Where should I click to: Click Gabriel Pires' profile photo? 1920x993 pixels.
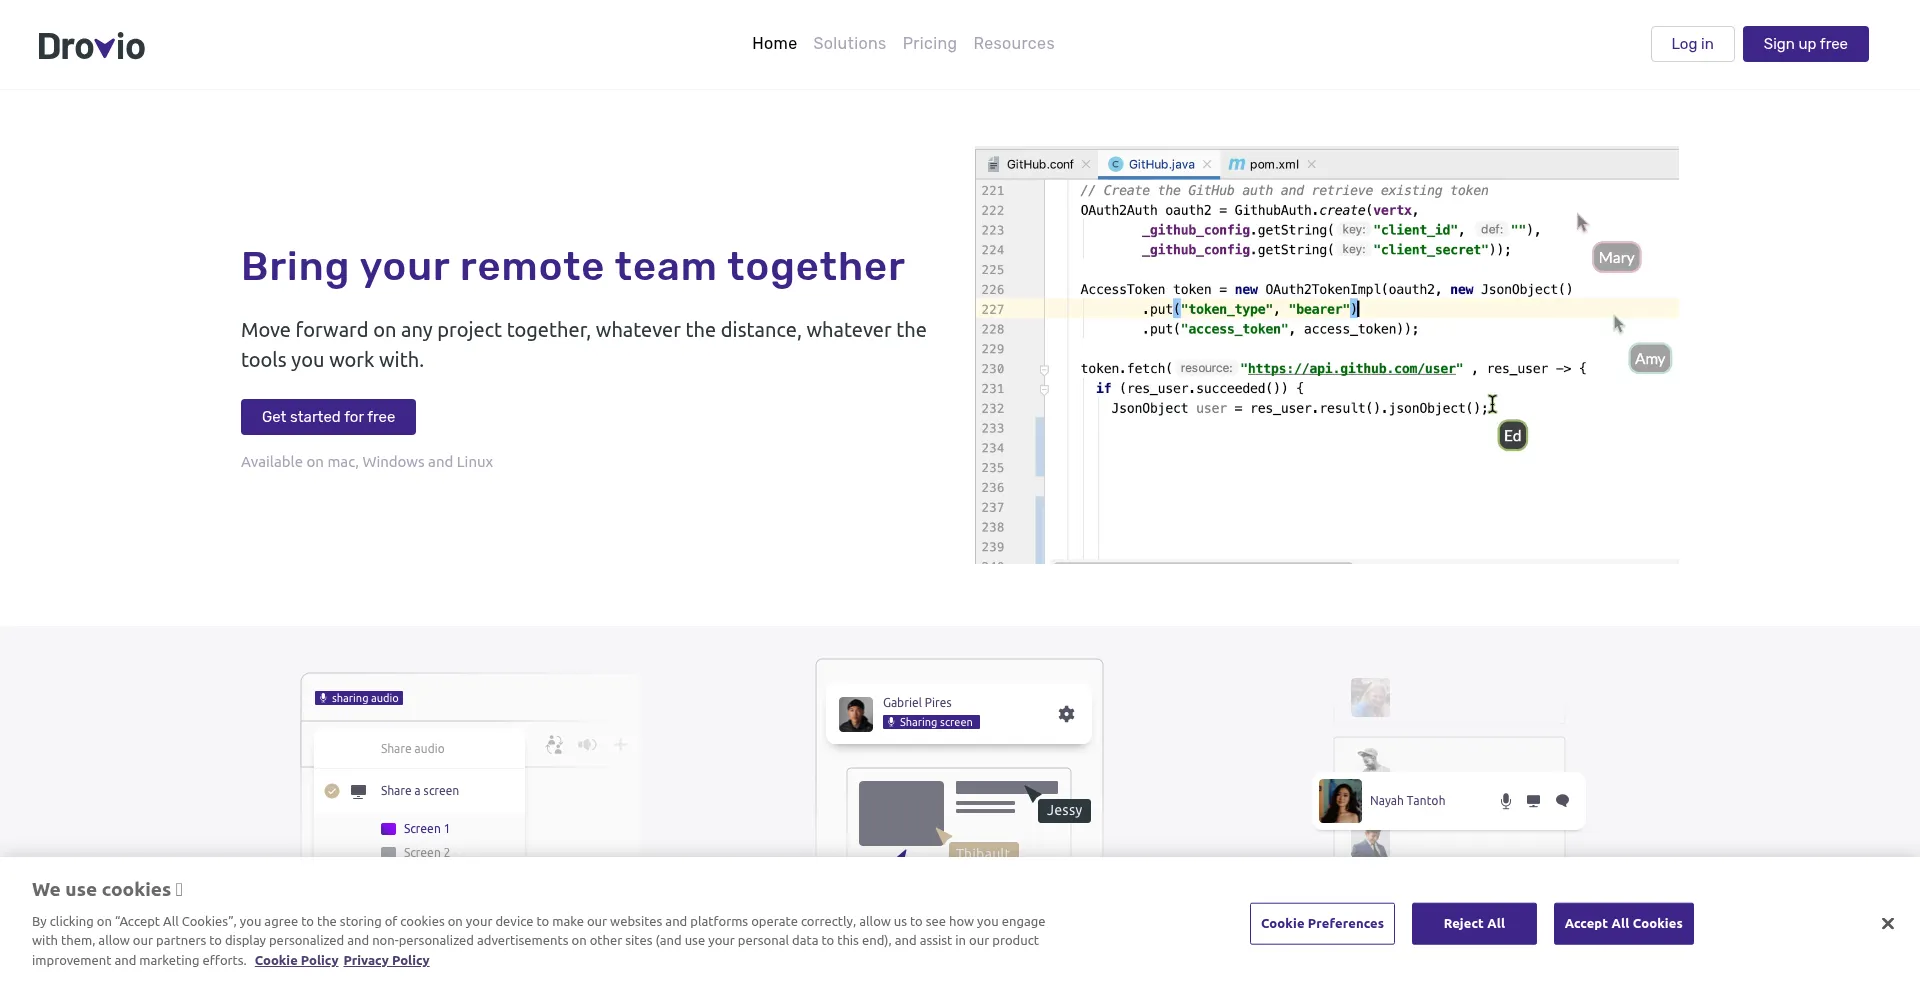click(855, 714)
